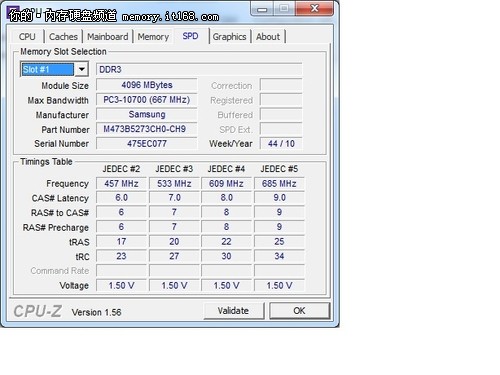The image size is (500, 375).
Task: Click the 4096 MBytes module size value
Action: pos(147,85)
